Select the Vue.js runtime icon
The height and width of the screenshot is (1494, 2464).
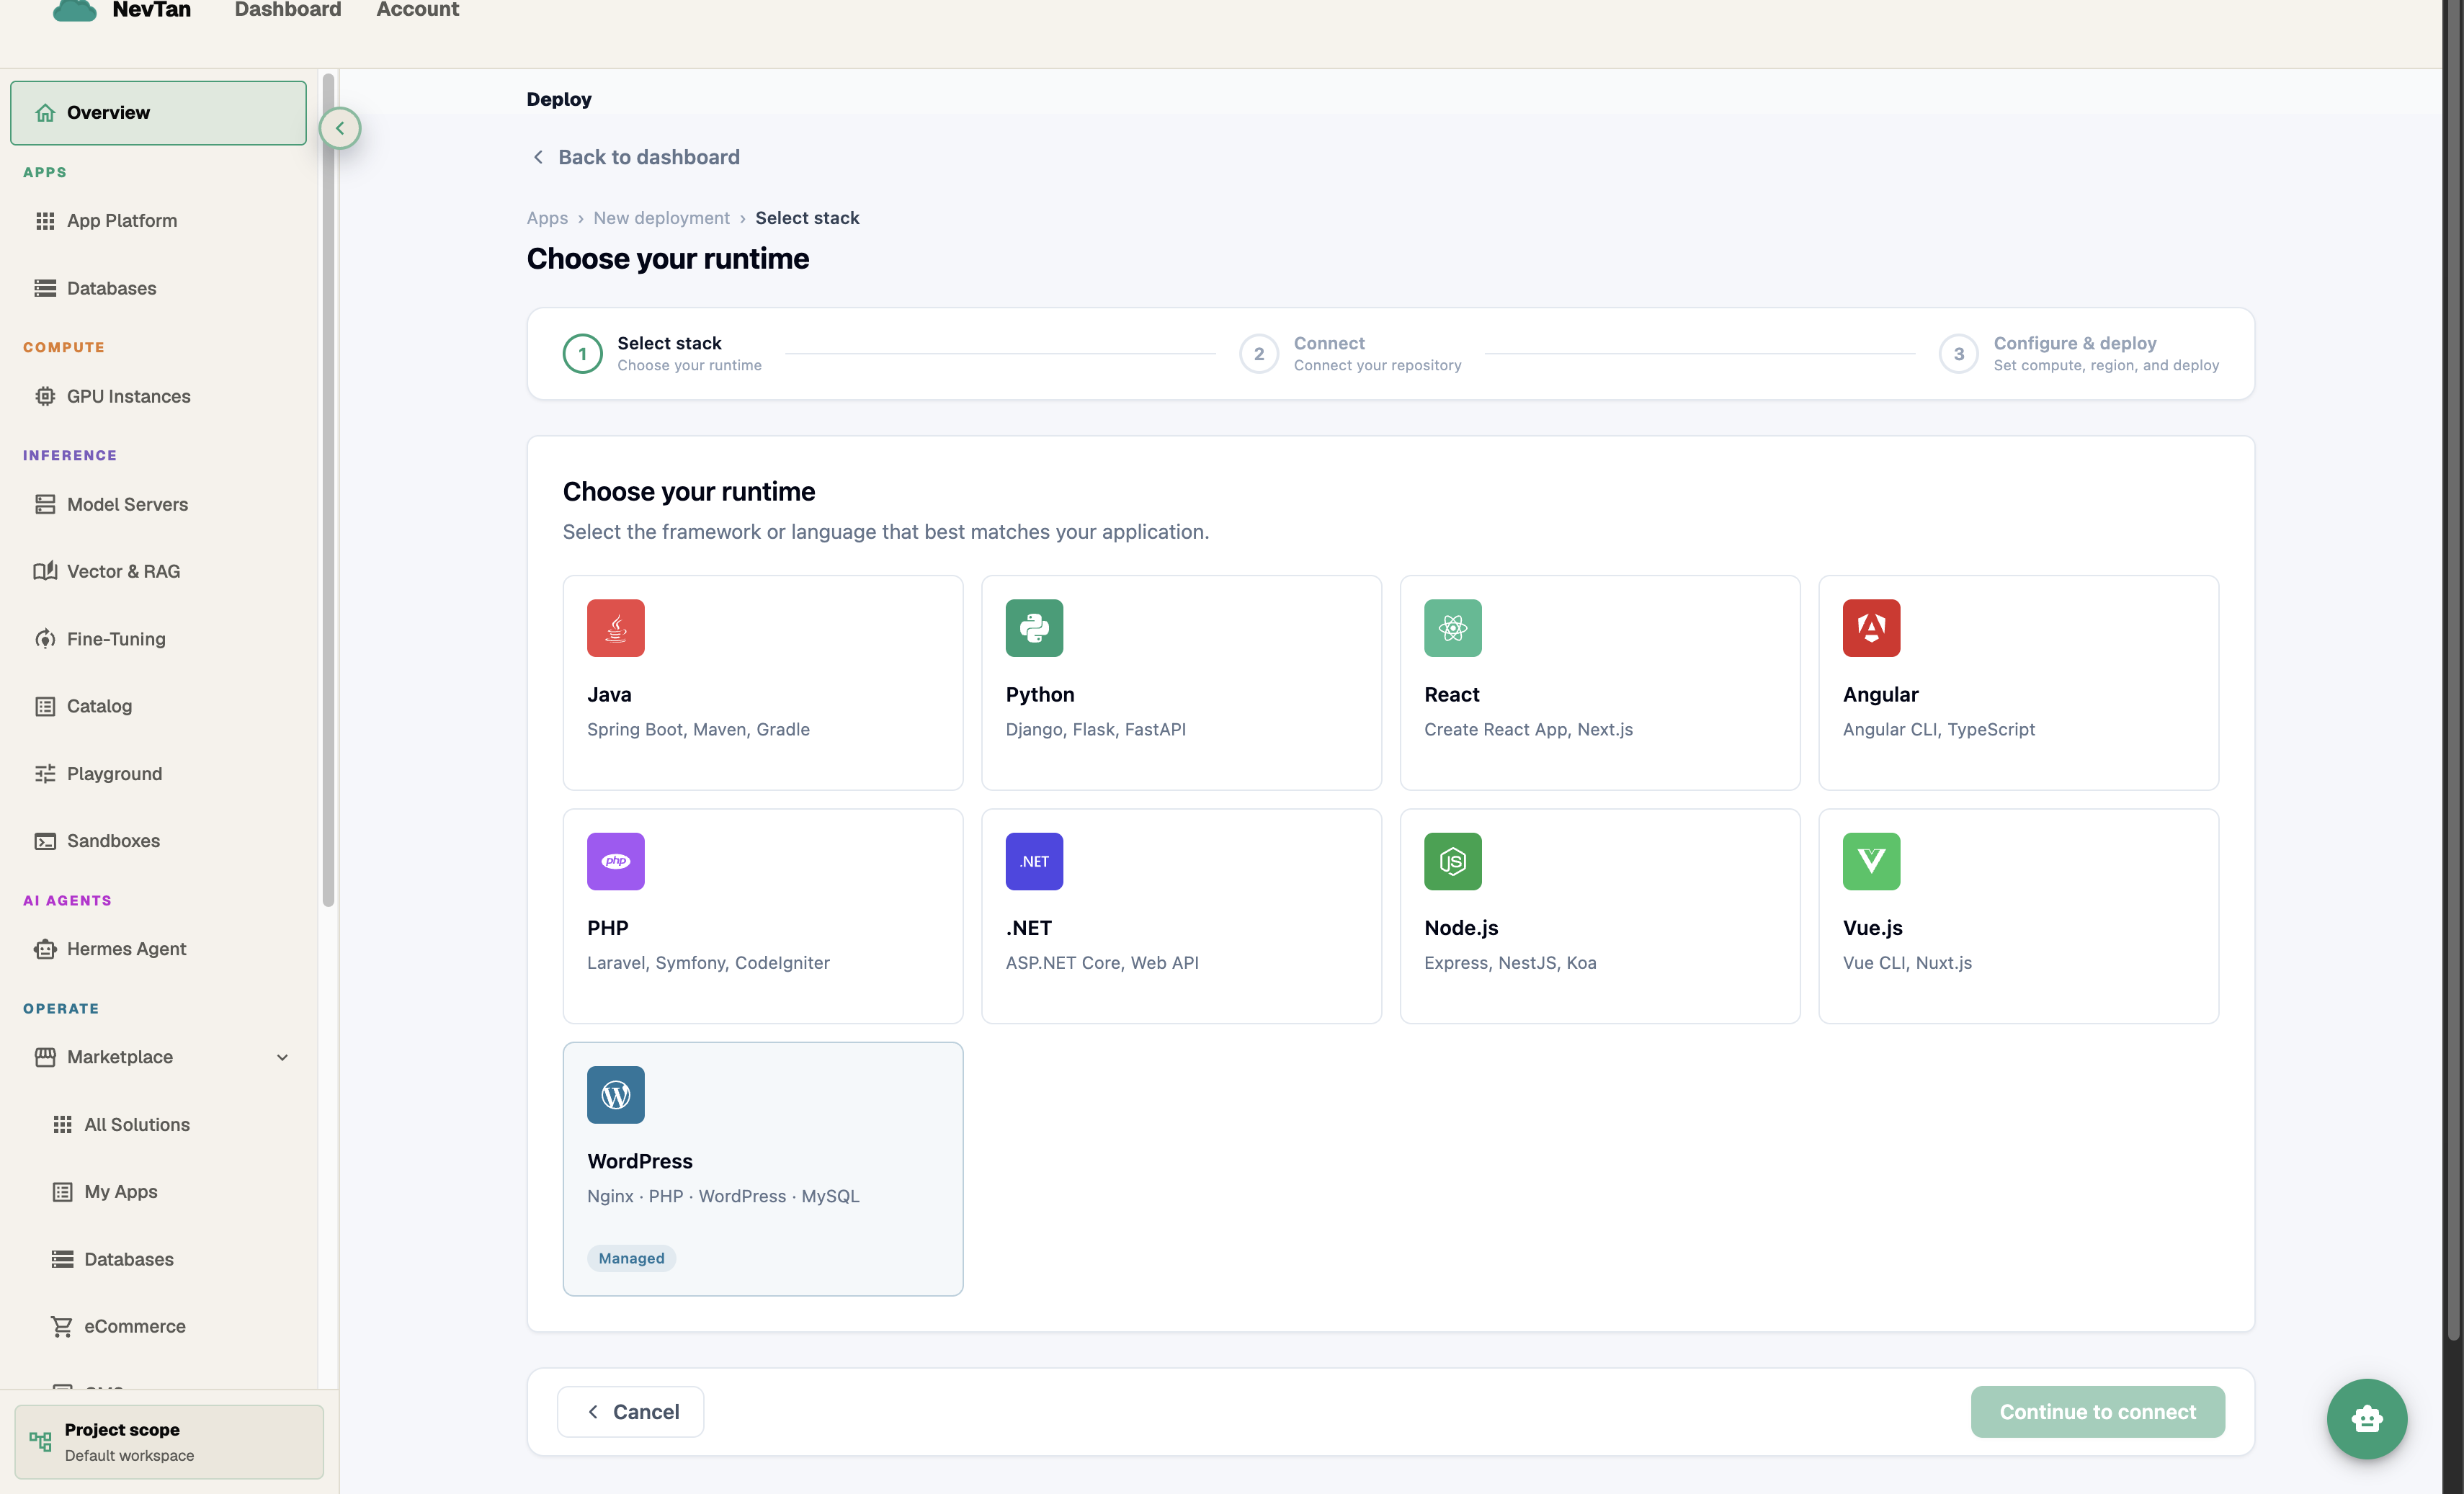coord(1871,861)
